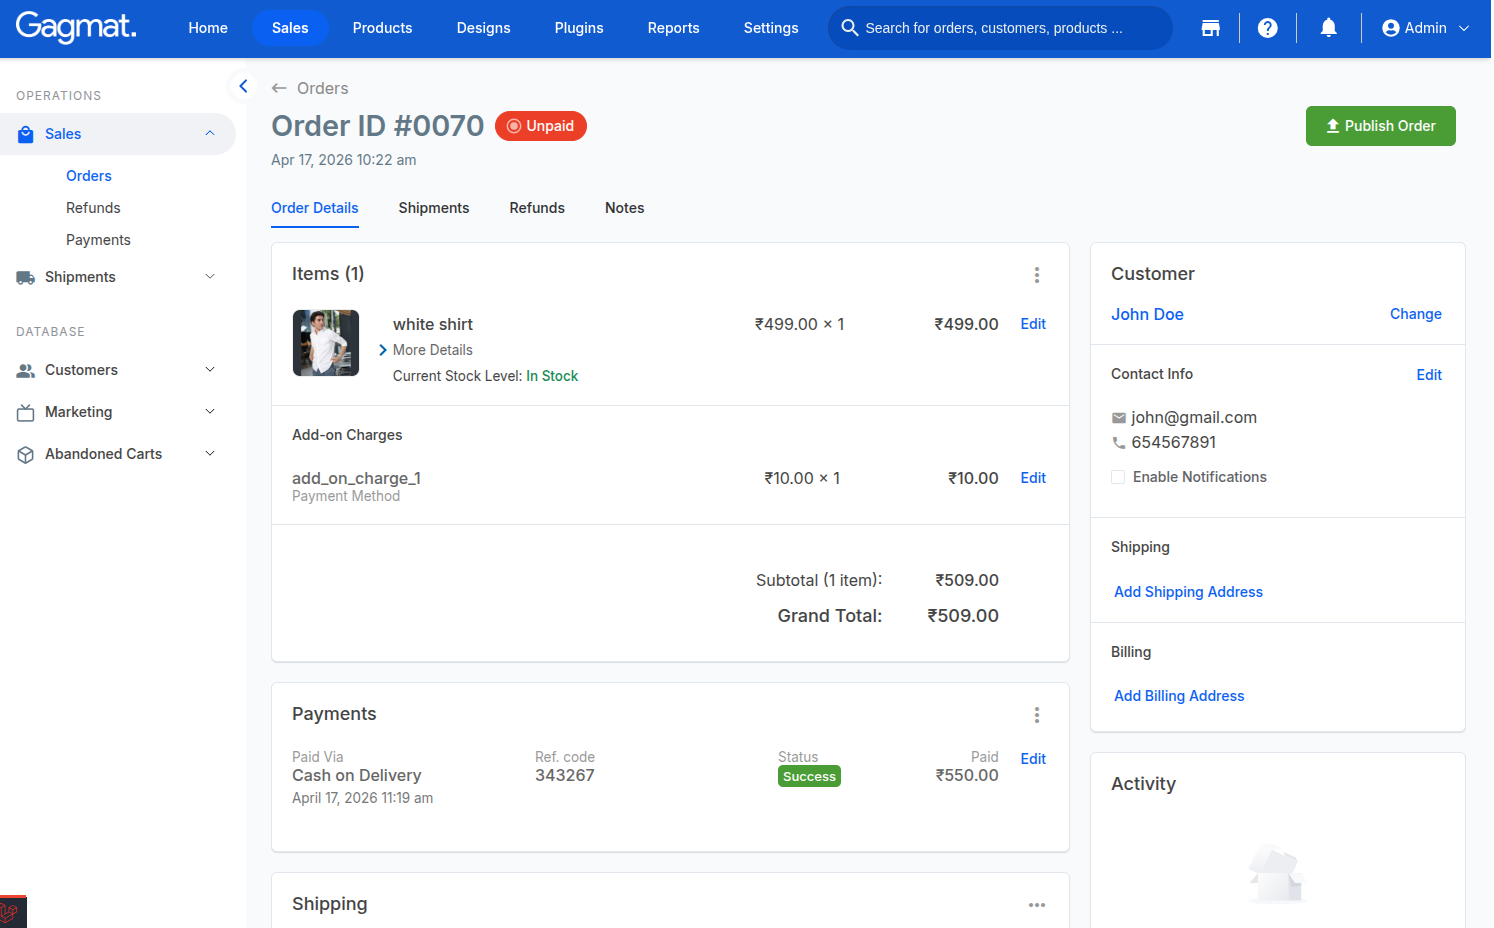The width and height of the screenshot is (1494, 928).
Task: Click the Abandoned Carts box icon
Action: click(x=26, y=454)
